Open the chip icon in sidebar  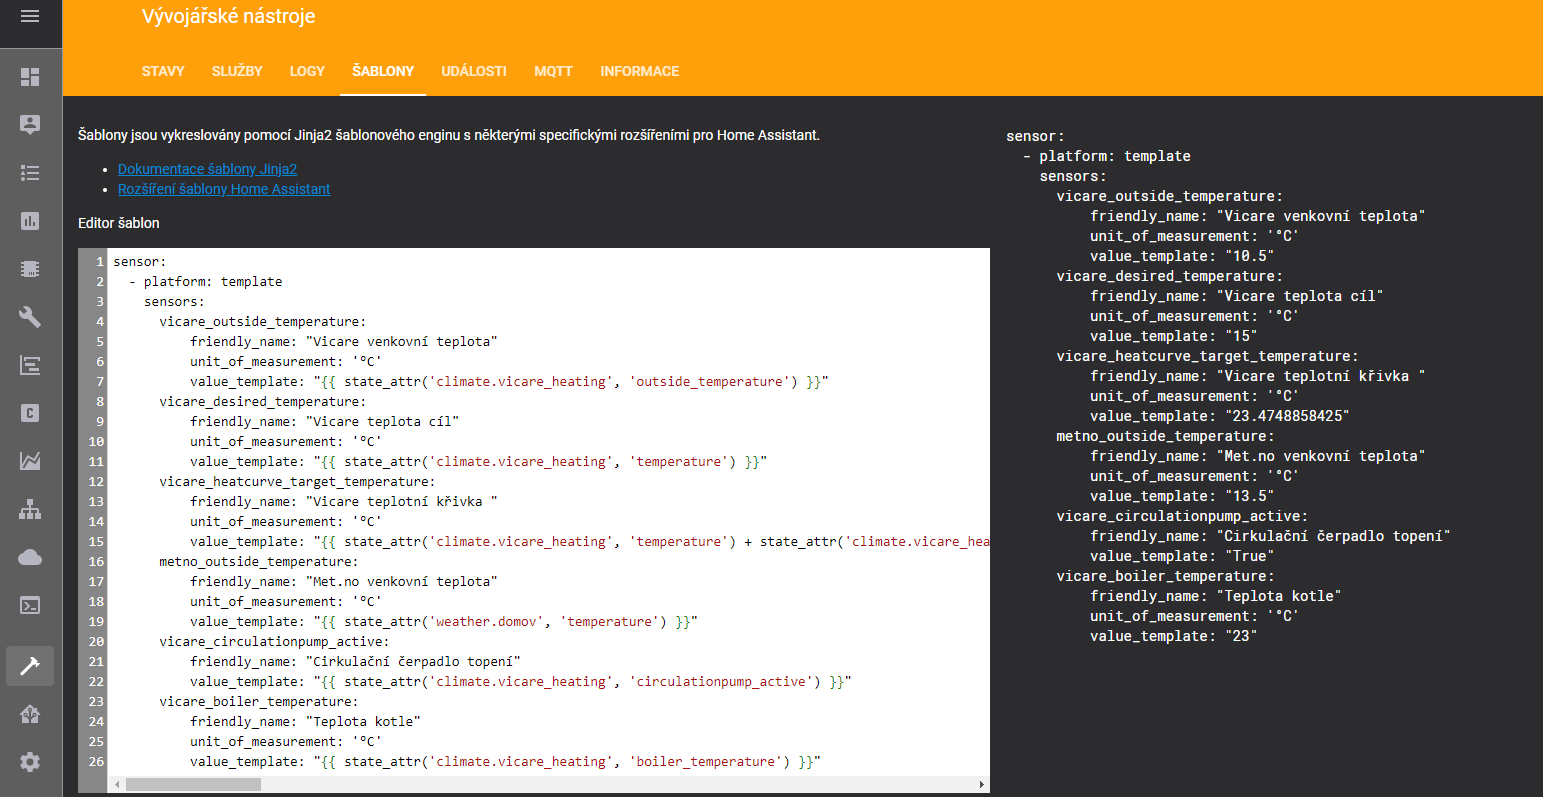(x=30, y=269)
